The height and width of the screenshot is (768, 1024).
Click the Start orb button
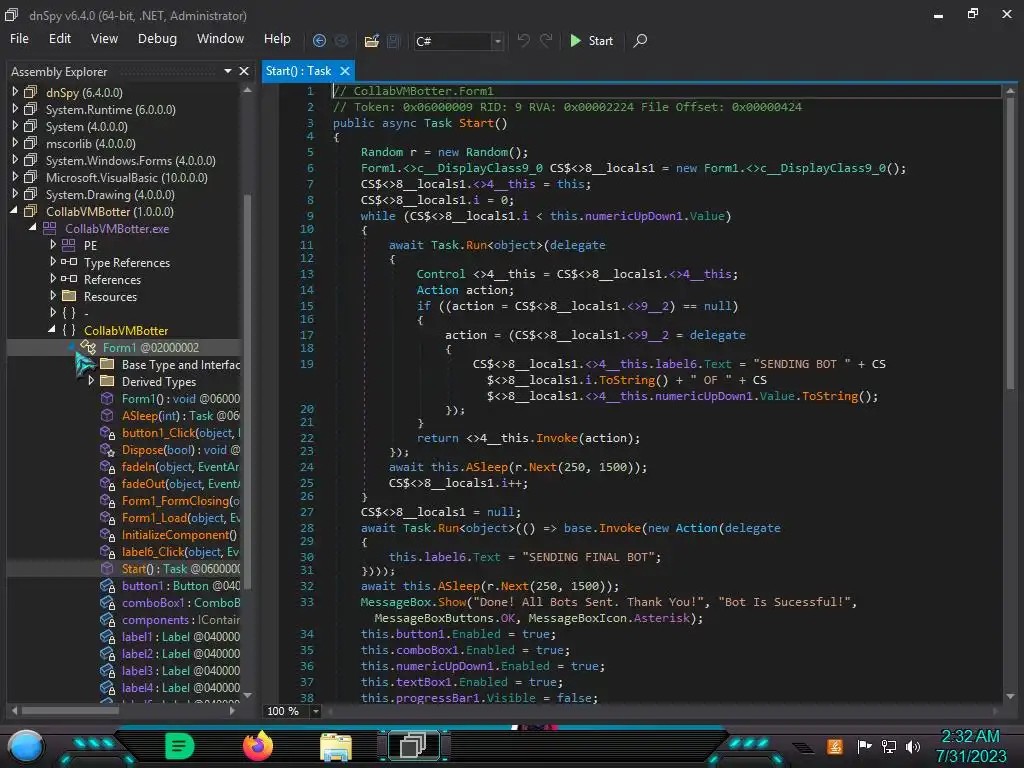pyautogui.click(x=25, y=746)
